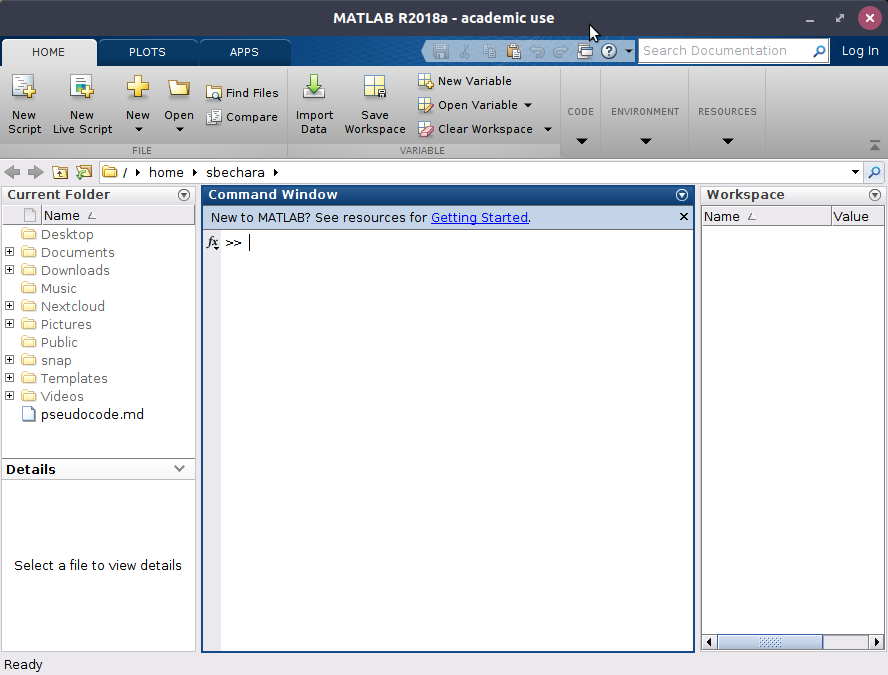Click the Workspace scrollbar right arrow

pyautogui.click(x=877, y=642)
